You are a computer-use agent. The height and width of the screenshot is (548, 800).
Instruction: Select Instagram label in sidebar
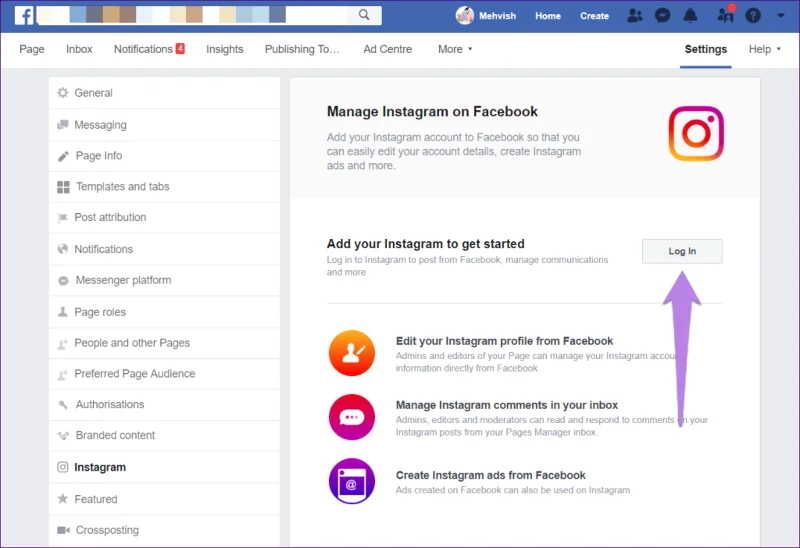100,467
